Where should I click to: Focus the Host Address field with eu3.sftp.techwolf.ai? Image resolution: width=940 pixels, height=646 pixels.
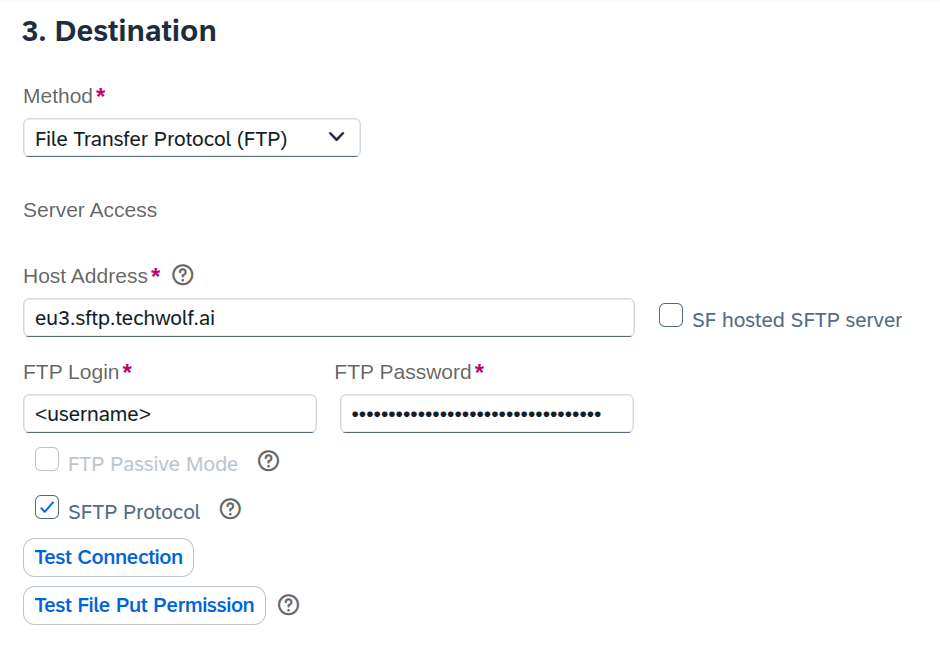click(328, 318)
